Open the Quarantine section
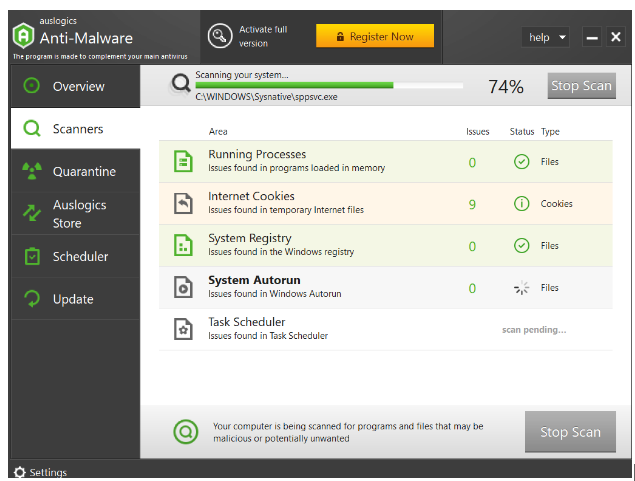The height and width of the screenshot is (481, 635). pyautogui.click(x=75, y=171)
